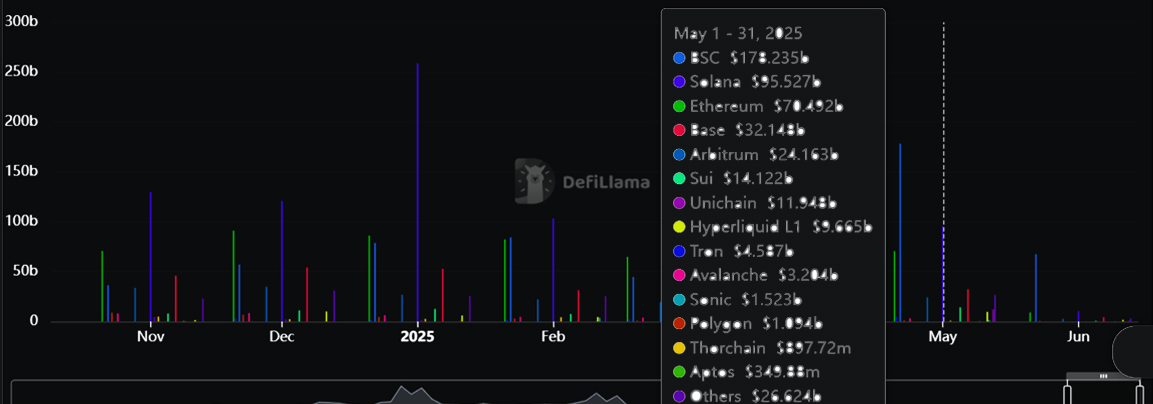The image size is (1153, 404).
Task: Click the tallest Solana bar at 2025
Action: 418,193
